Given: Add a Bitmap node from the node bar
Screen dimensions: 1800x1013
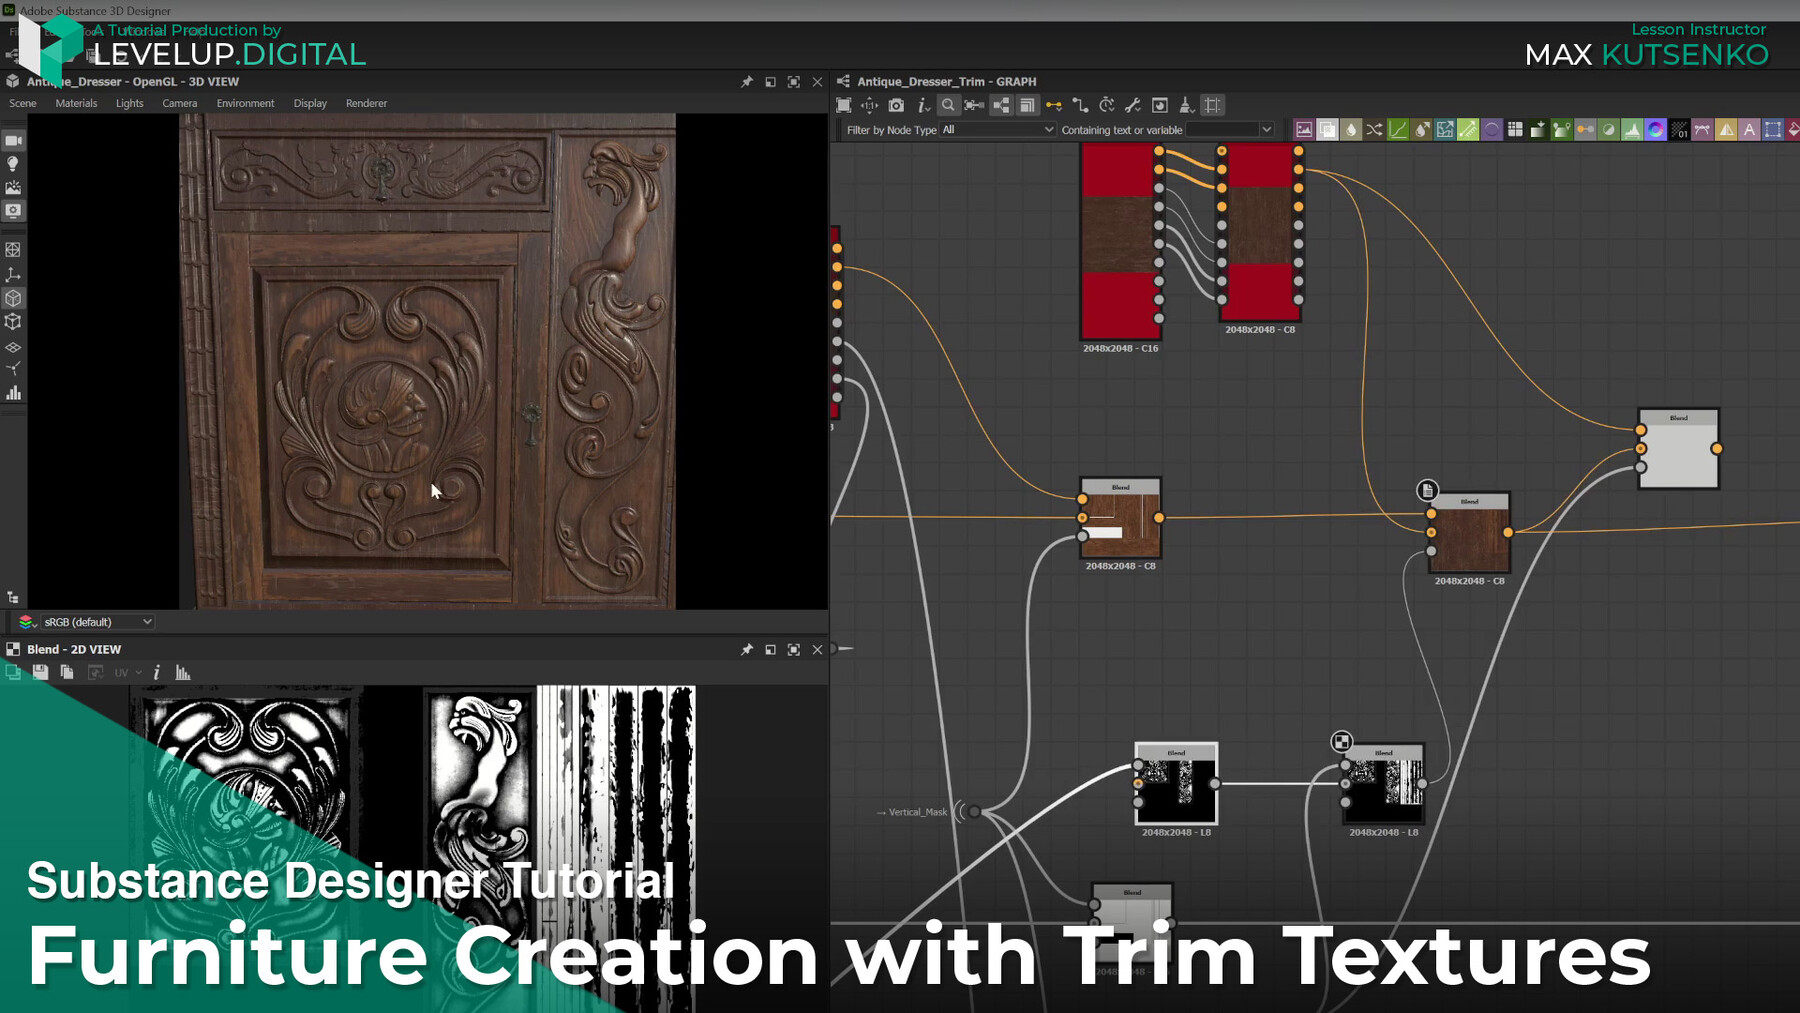Looking at the screenshot, I should coord(1304,129).
